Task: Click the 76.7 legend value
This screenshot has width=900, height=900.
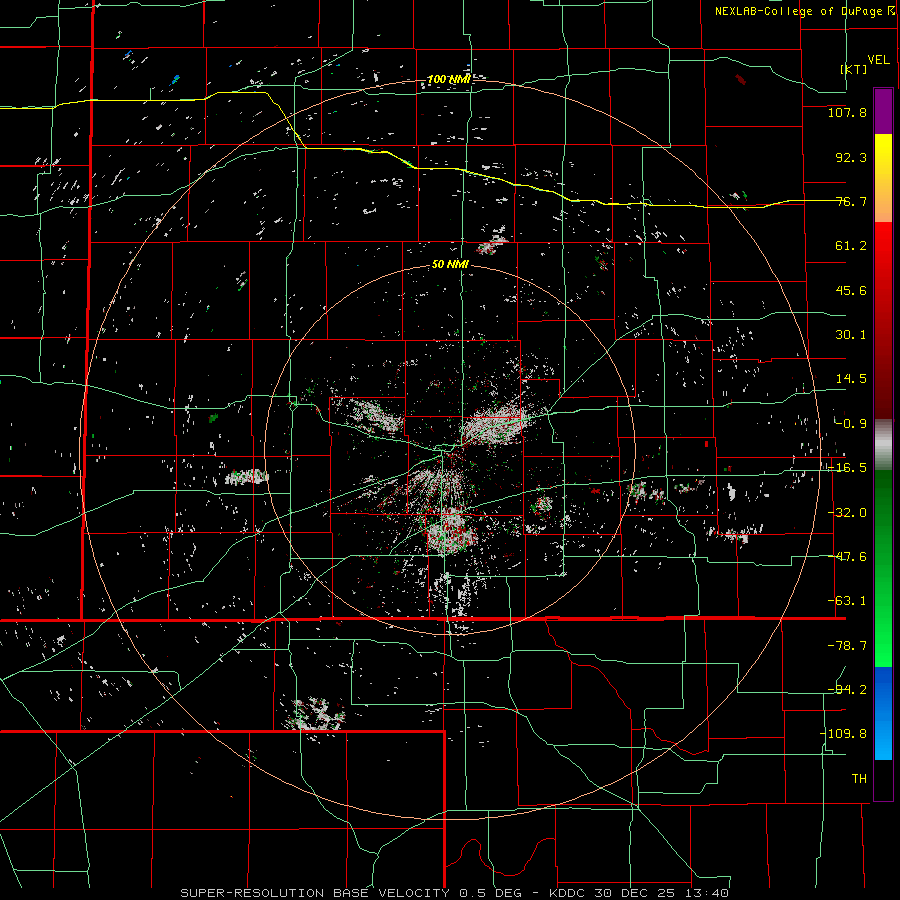Action: 851,201
